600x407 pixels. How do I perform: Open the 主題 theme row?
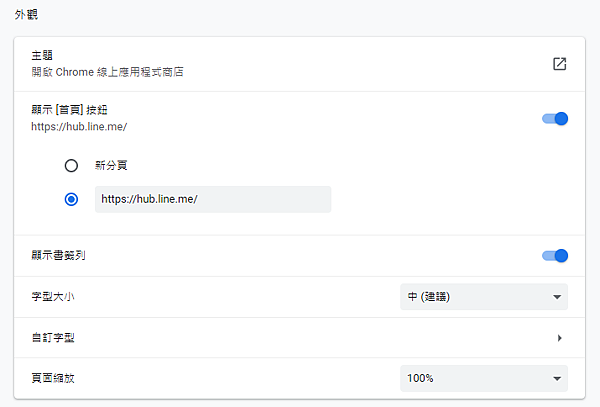tap(299, 64)
